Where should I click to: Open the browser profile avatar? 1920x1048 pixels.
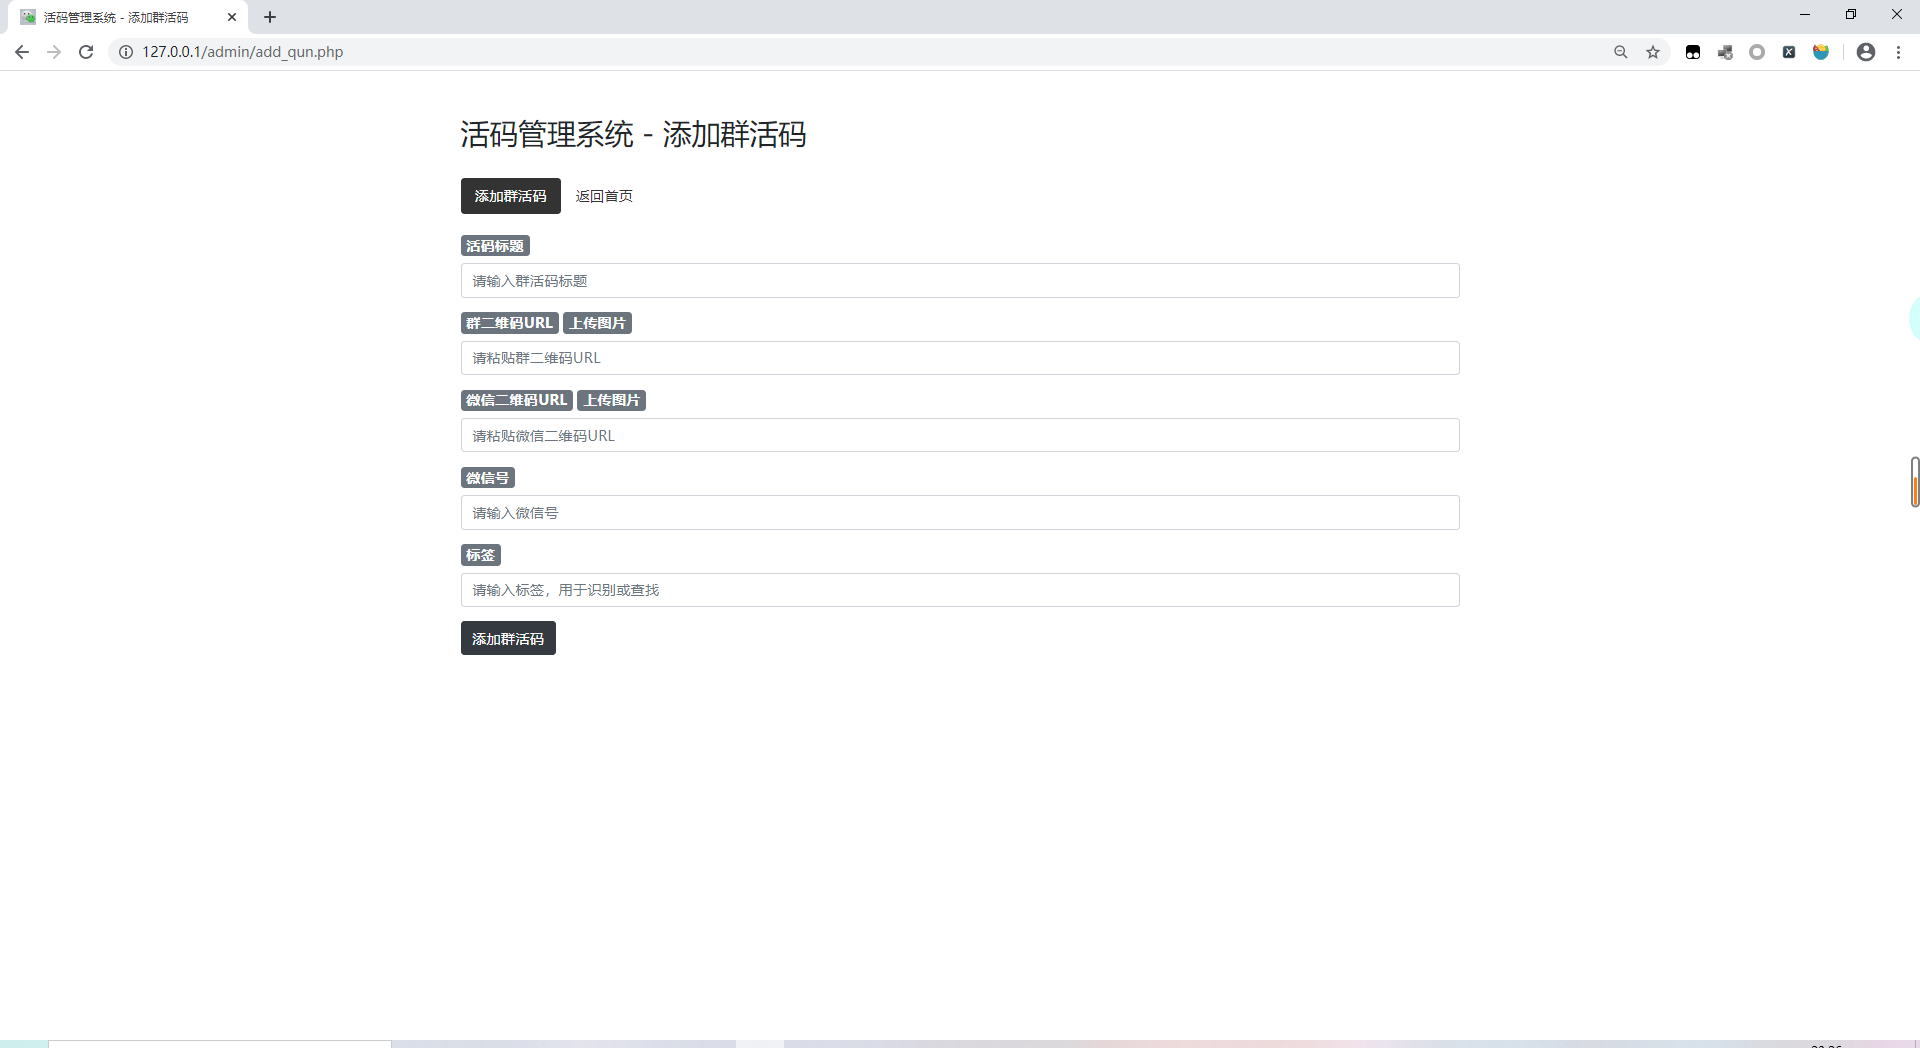pos(1866,52)
